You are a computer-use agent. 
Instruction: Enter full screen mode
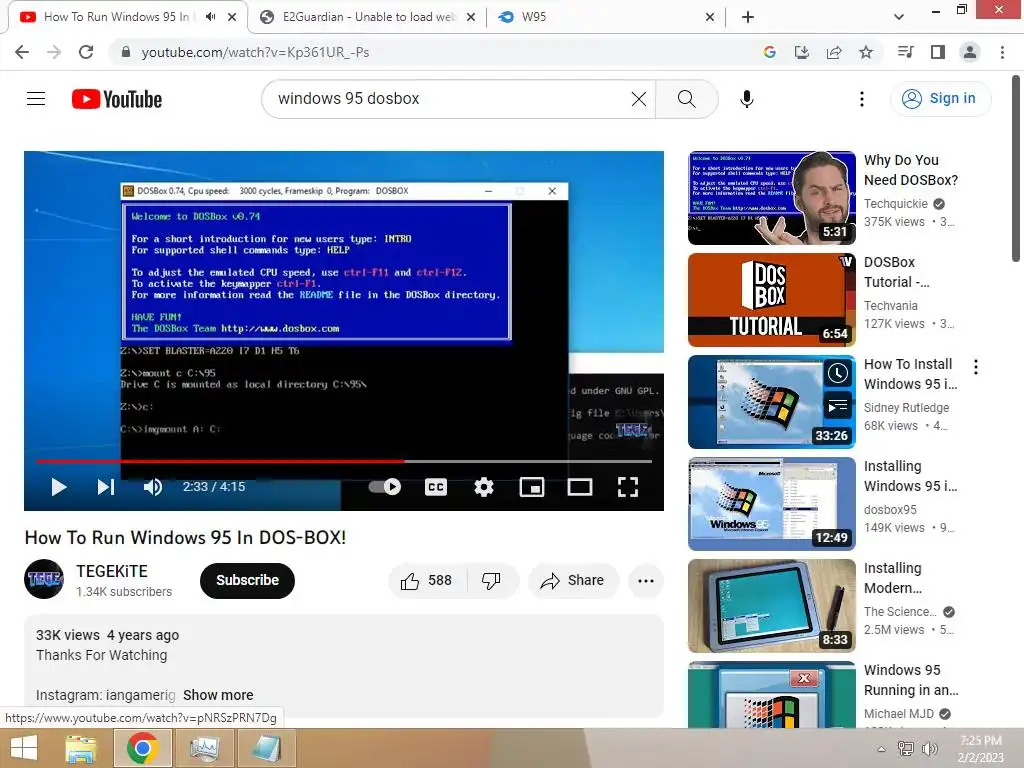click(628, 487)
